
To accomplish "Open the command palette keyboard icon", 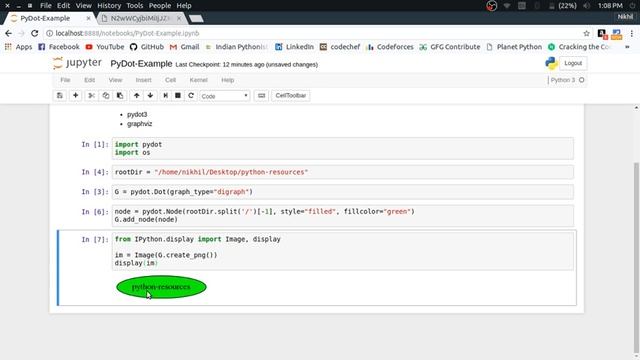I will [x=261, y=96].
